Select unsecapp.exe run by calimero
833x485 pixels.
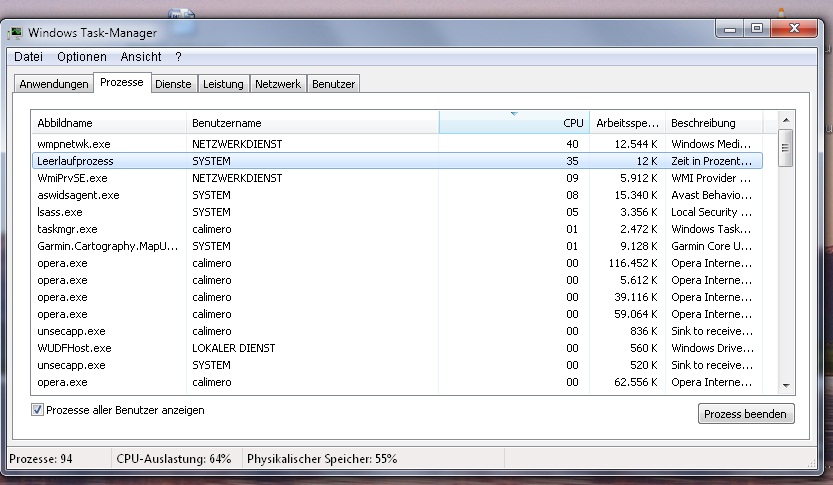coord(397,331)
